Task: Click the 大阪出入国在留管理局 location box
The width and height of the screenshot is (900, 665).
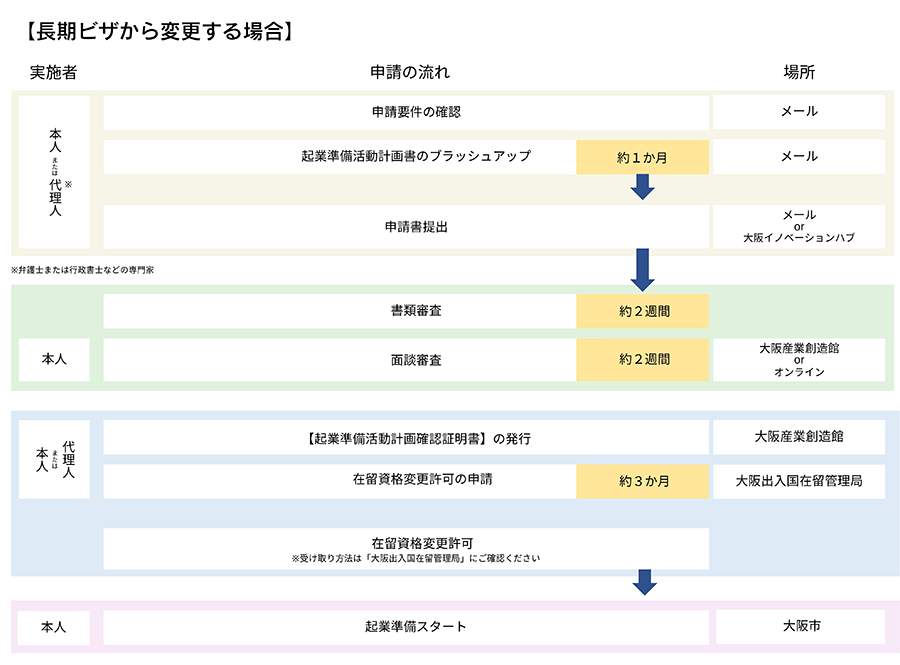Action: click(x=798, y=481)
